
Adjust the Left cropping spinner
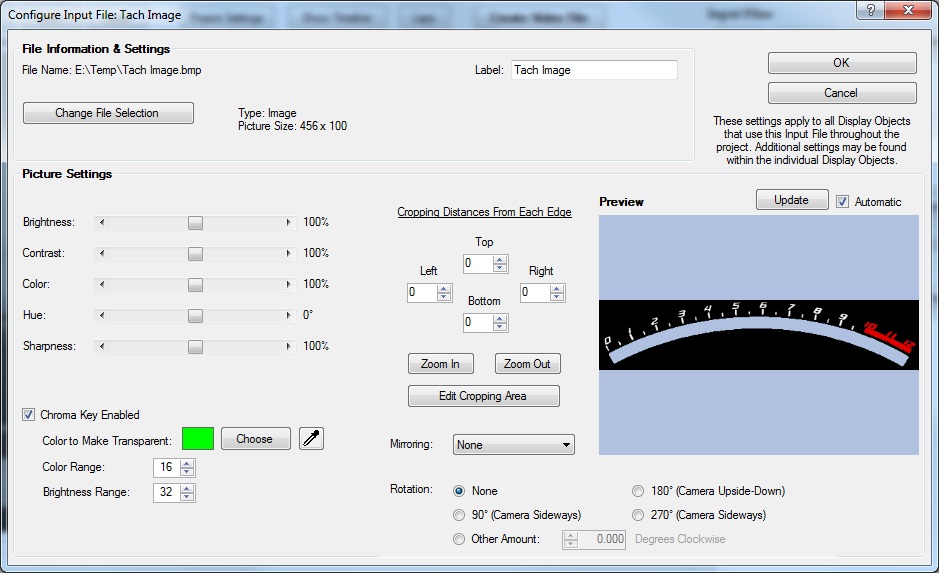coord(444,293)
